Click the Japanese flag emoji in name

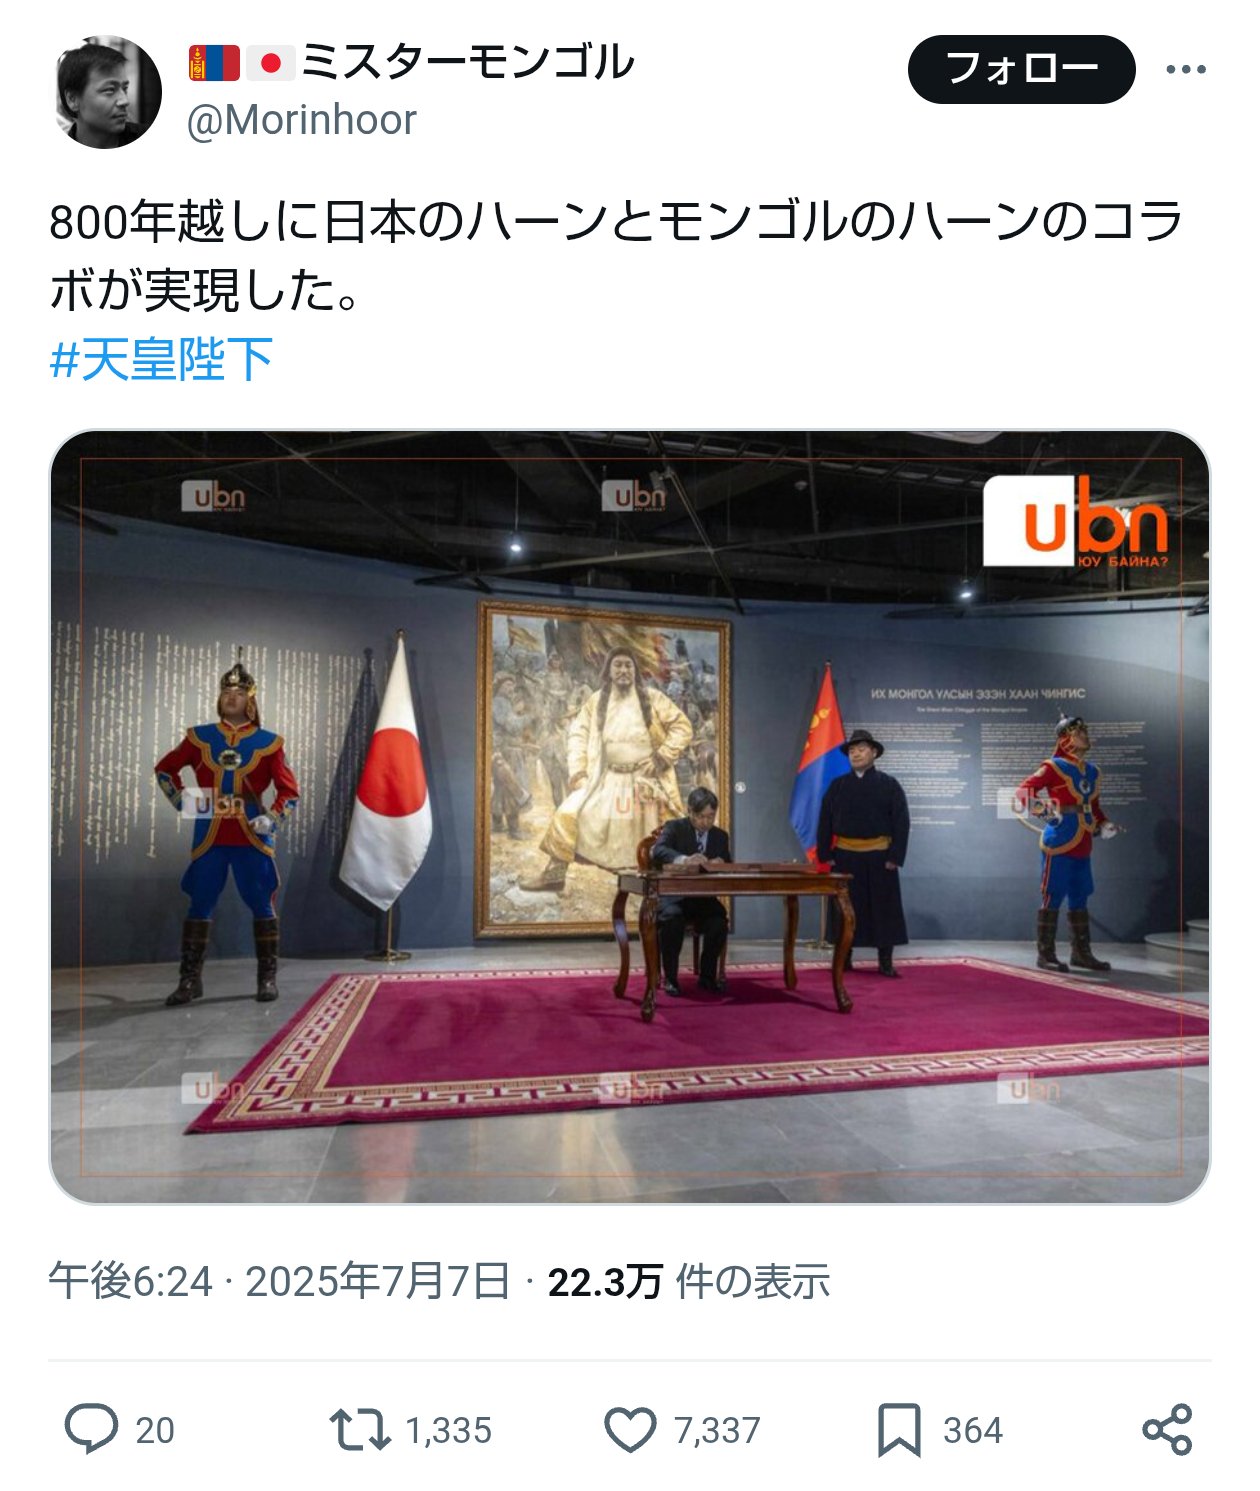270,63
